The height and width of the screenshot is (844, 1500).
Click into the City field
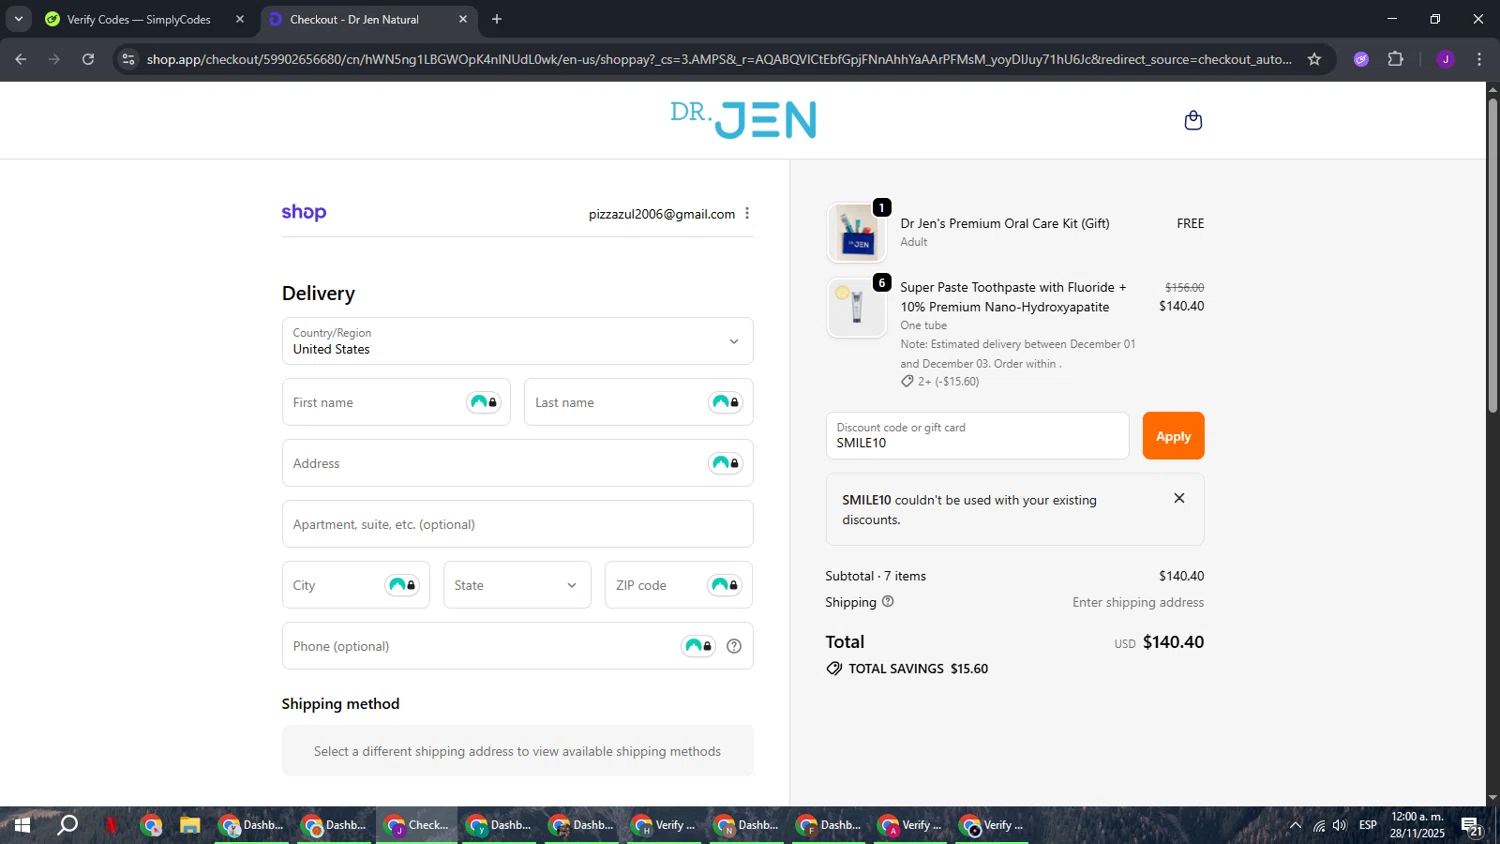click(x=355, y=585)
